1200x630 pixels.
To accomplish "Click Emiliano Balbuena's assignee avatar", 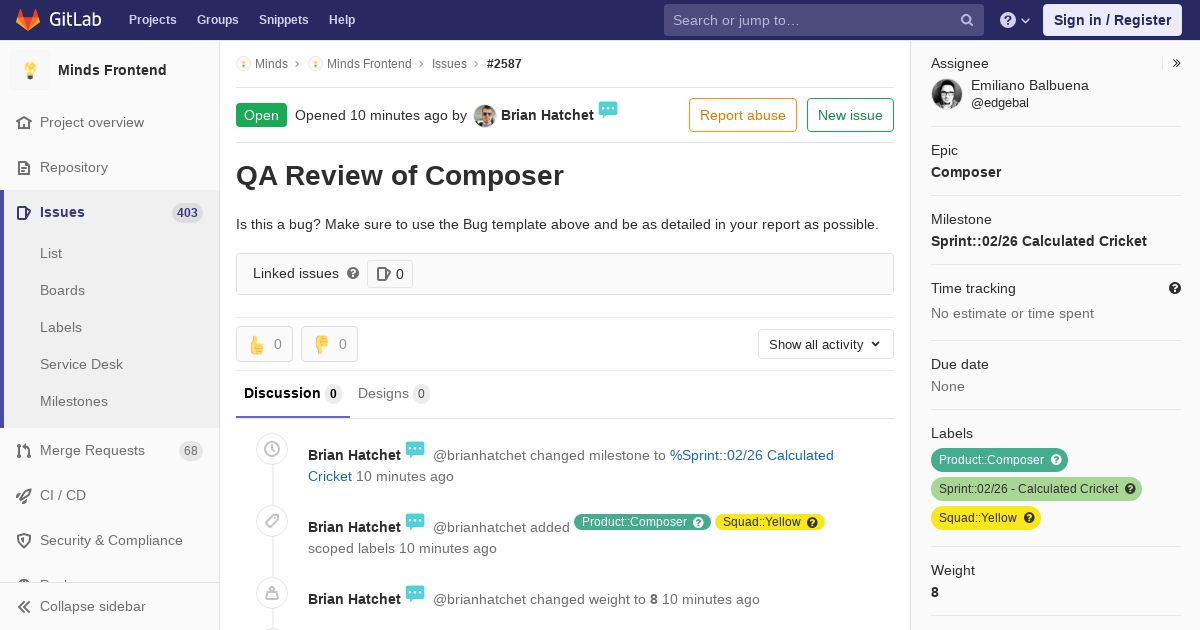I will (947, 94).
